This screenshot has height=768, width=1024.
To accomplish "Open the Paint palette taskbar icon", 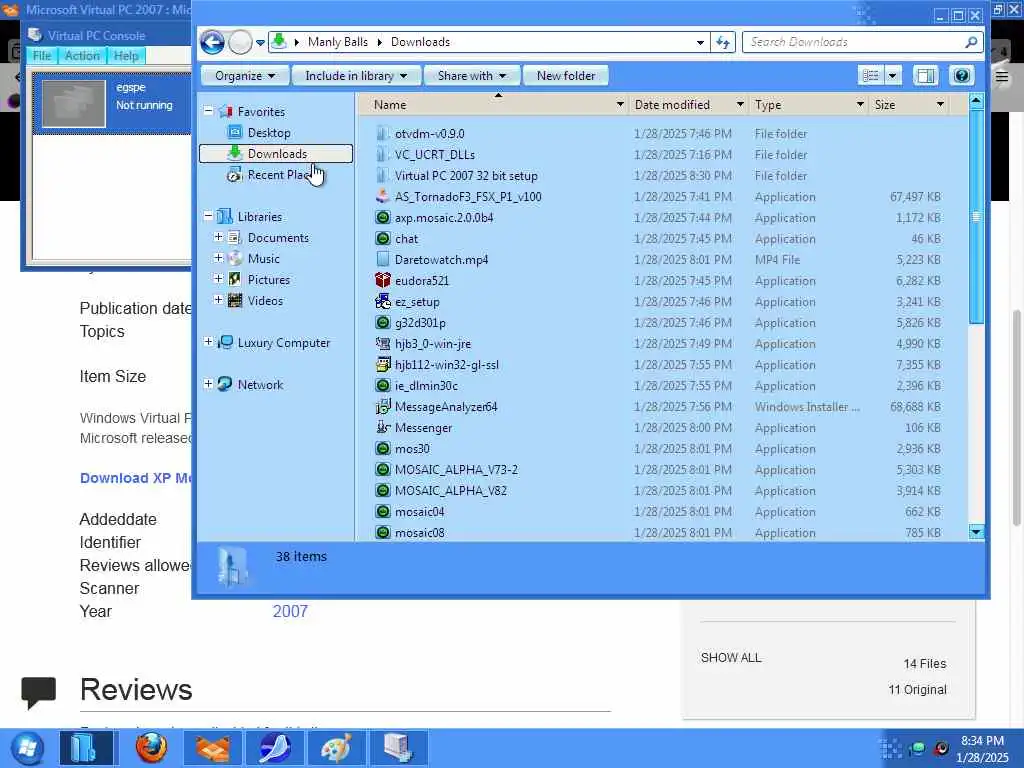I will 336,748.
